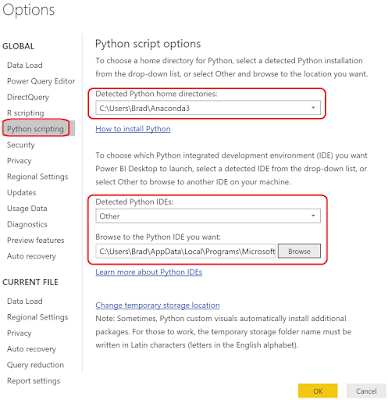Viewport: 388px width, 400px height.
Task: Click Browse to locate a Python IDE
Action: pos(299,251)
